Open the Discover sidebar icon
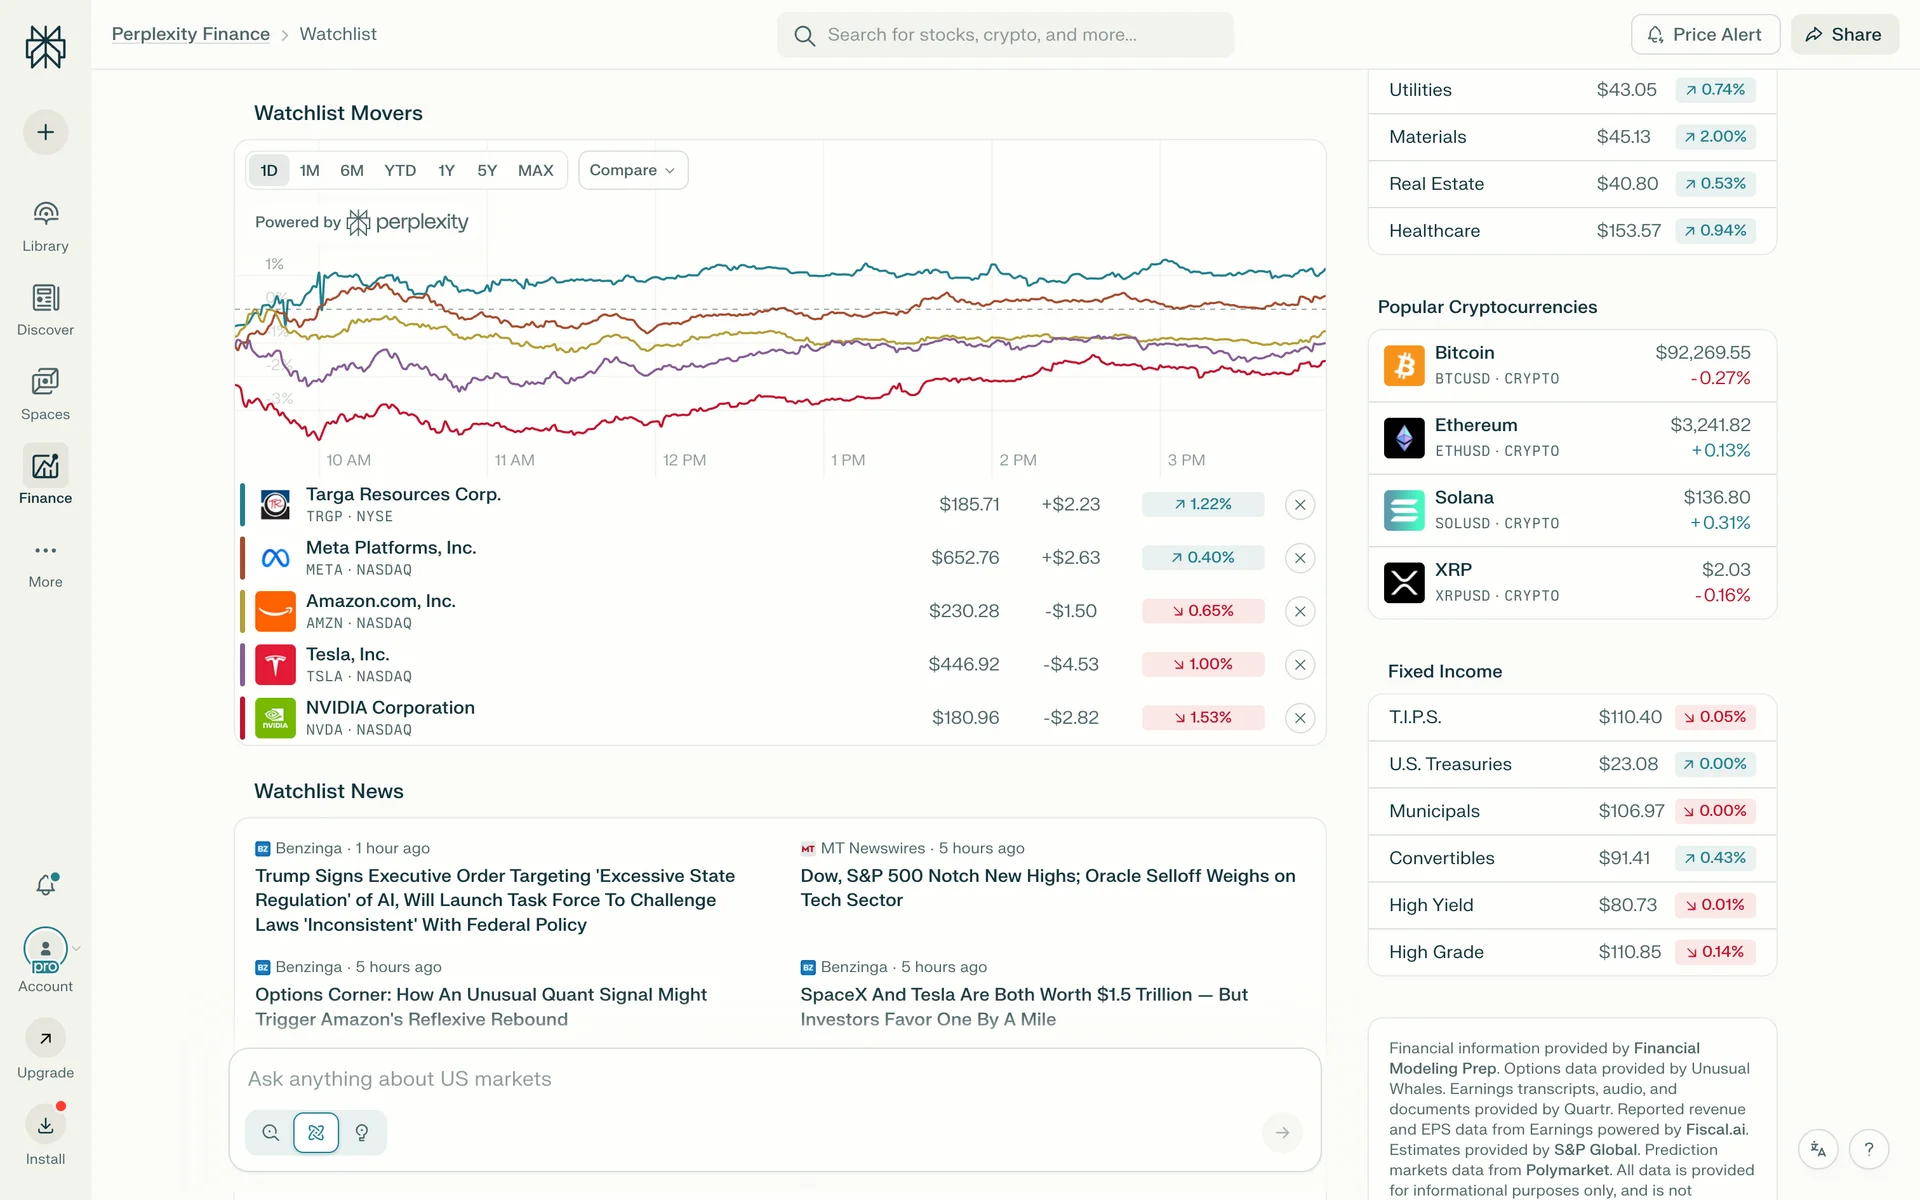The image size is (1920, 1200). (45, 298)
